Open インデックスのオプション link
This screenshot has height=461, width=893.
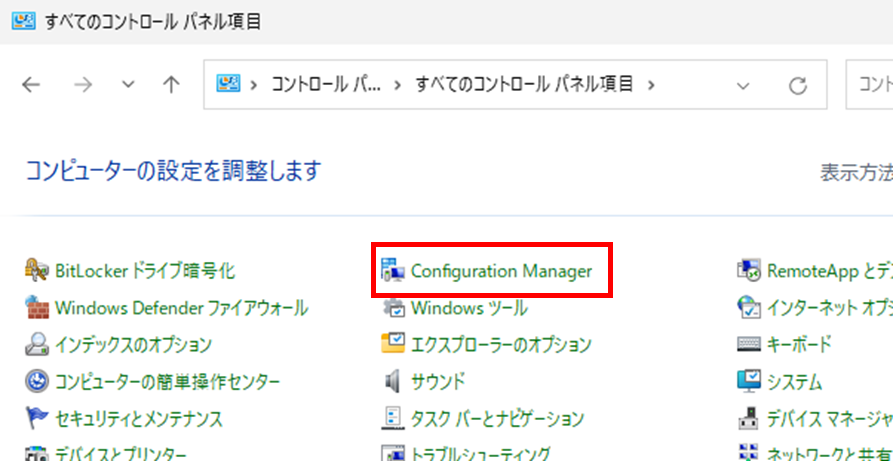133,344
